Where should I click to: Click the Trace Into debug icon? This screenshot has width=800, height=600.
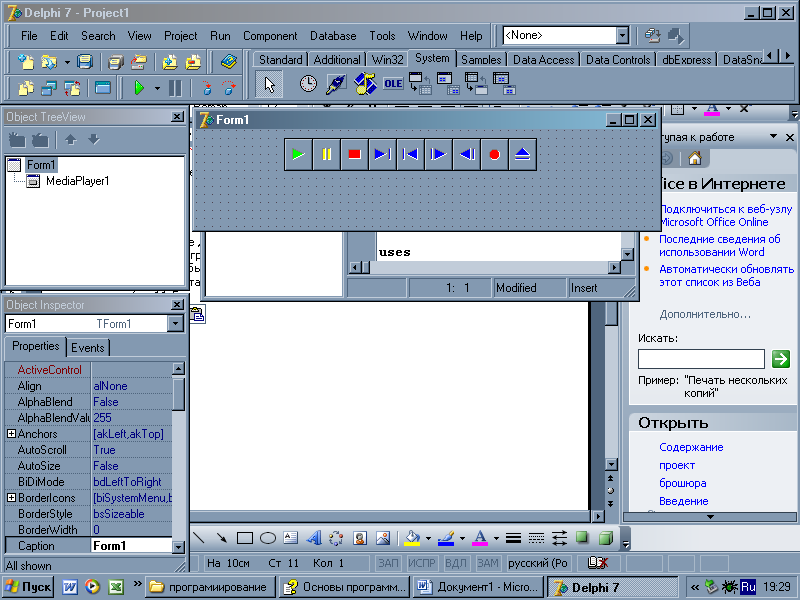coord(206,88)
